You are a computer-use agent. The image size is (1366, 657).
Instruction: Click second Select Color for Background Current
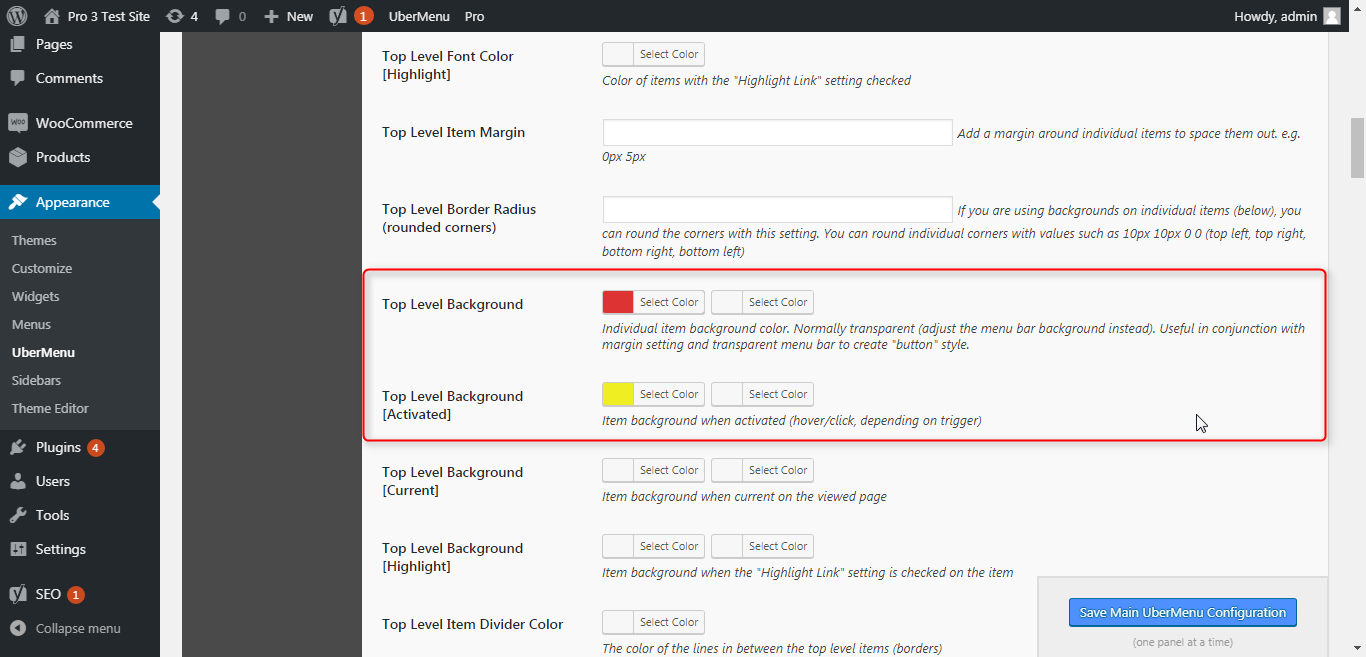click(762, 470)
